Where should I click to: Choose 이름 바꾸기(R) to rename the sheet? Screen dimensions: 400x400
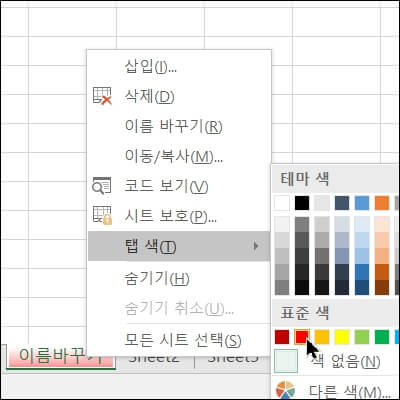coord(178,126)
